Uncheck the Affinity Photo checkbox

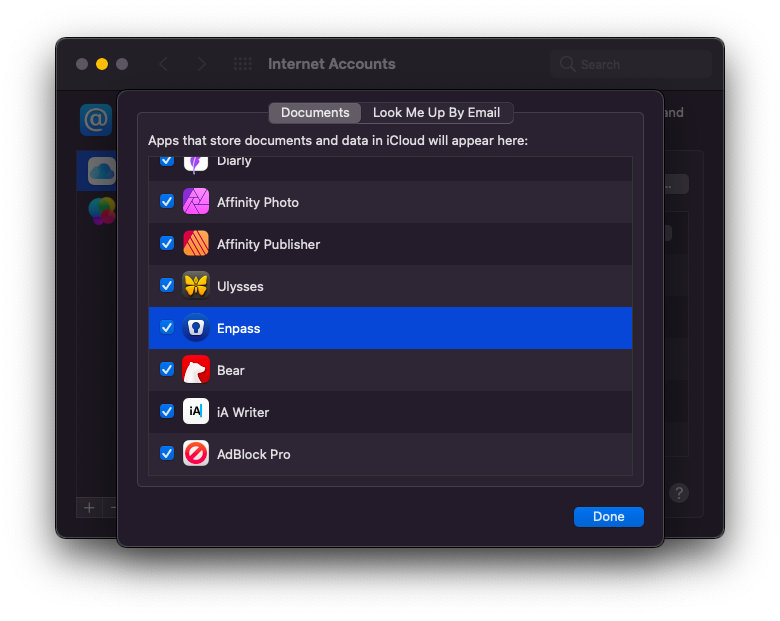(x=167, y=202)
